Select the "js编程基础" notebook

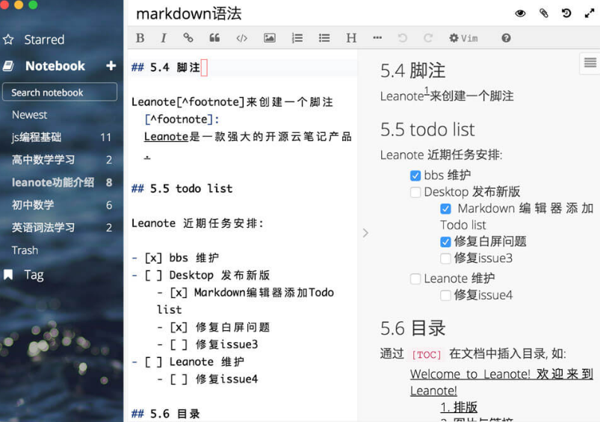(36, 137)
